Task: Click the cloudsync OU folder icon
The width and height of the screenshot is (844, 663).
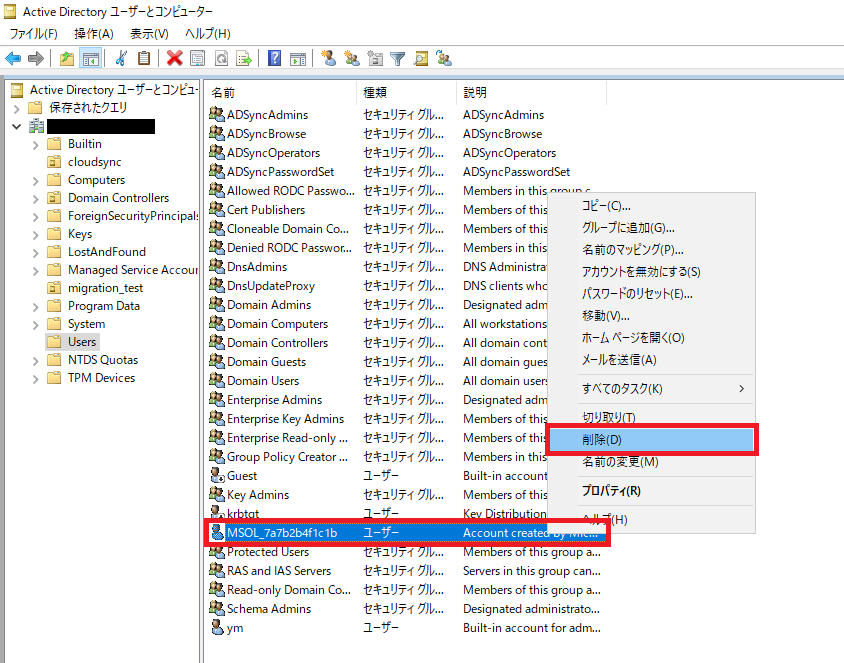Action: [54, 161]
